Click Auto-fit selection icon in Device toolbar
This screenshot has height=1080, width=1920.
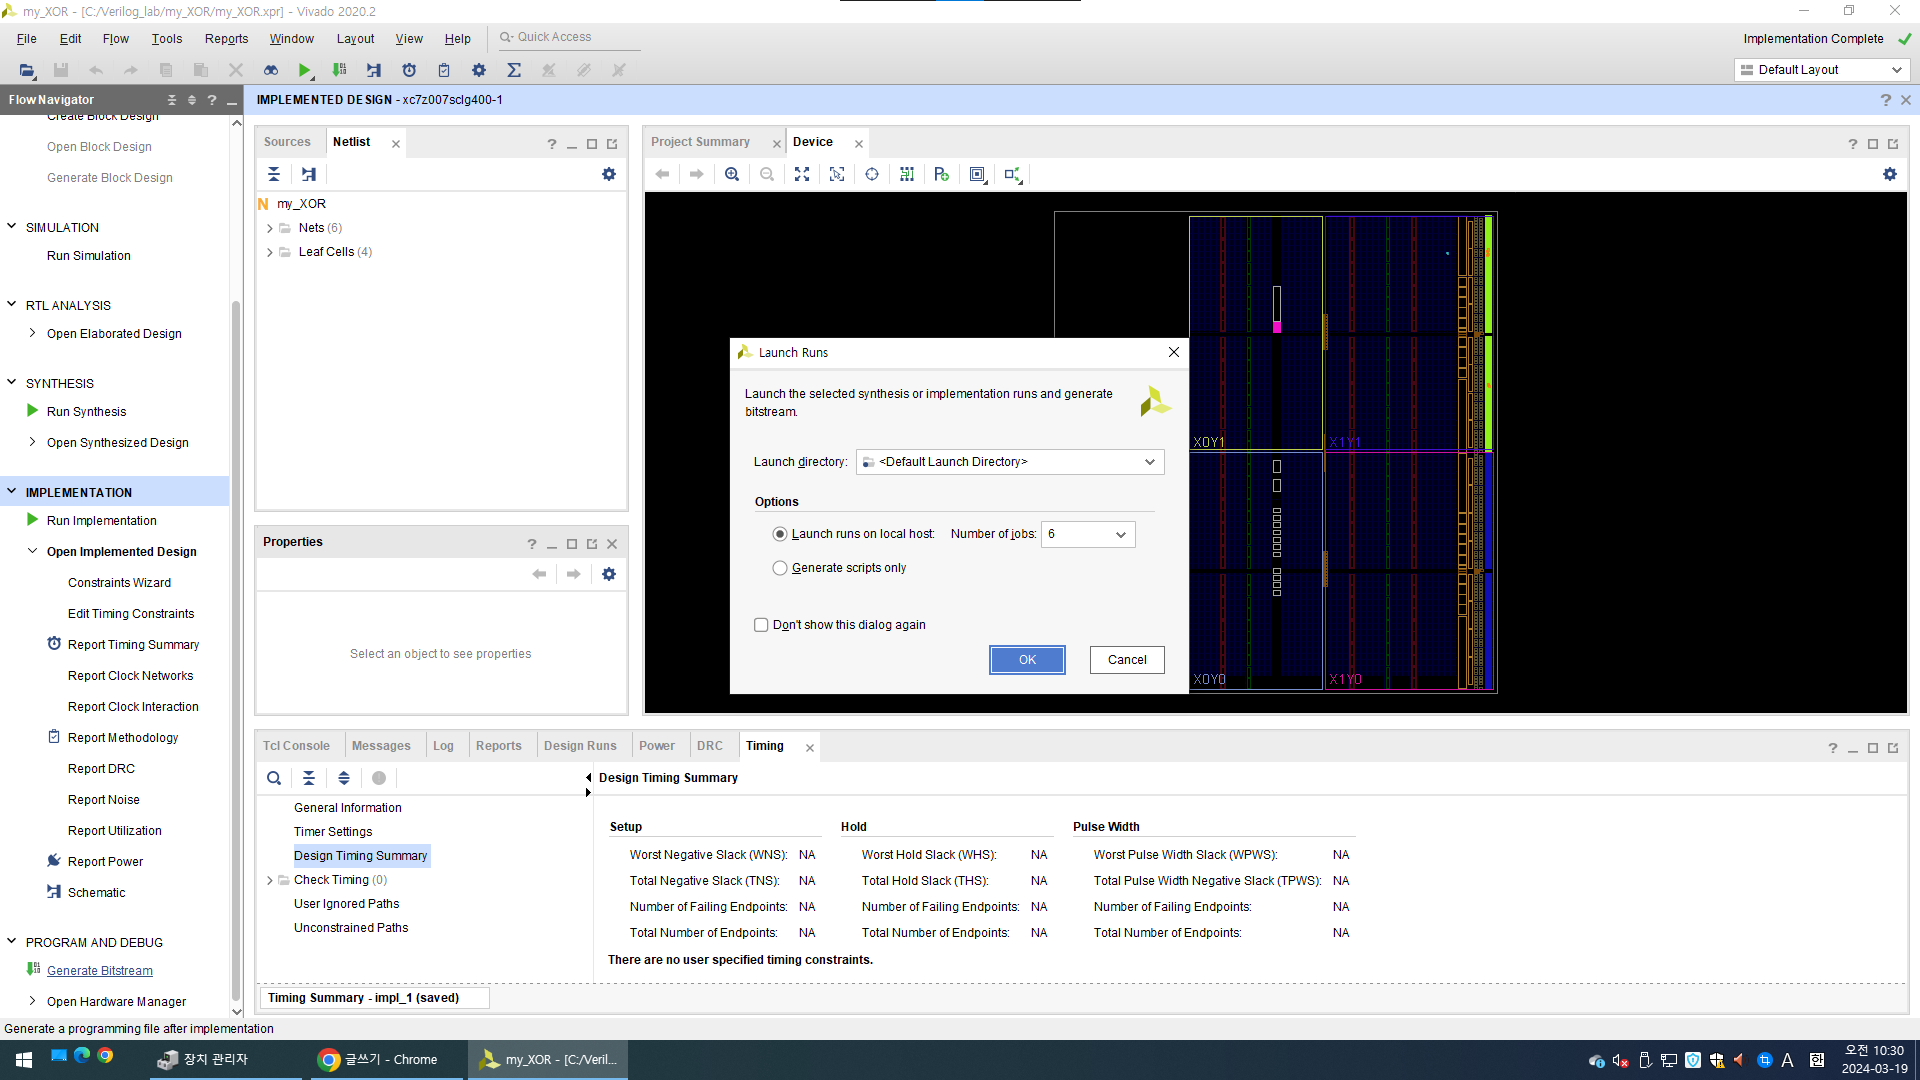837,174
